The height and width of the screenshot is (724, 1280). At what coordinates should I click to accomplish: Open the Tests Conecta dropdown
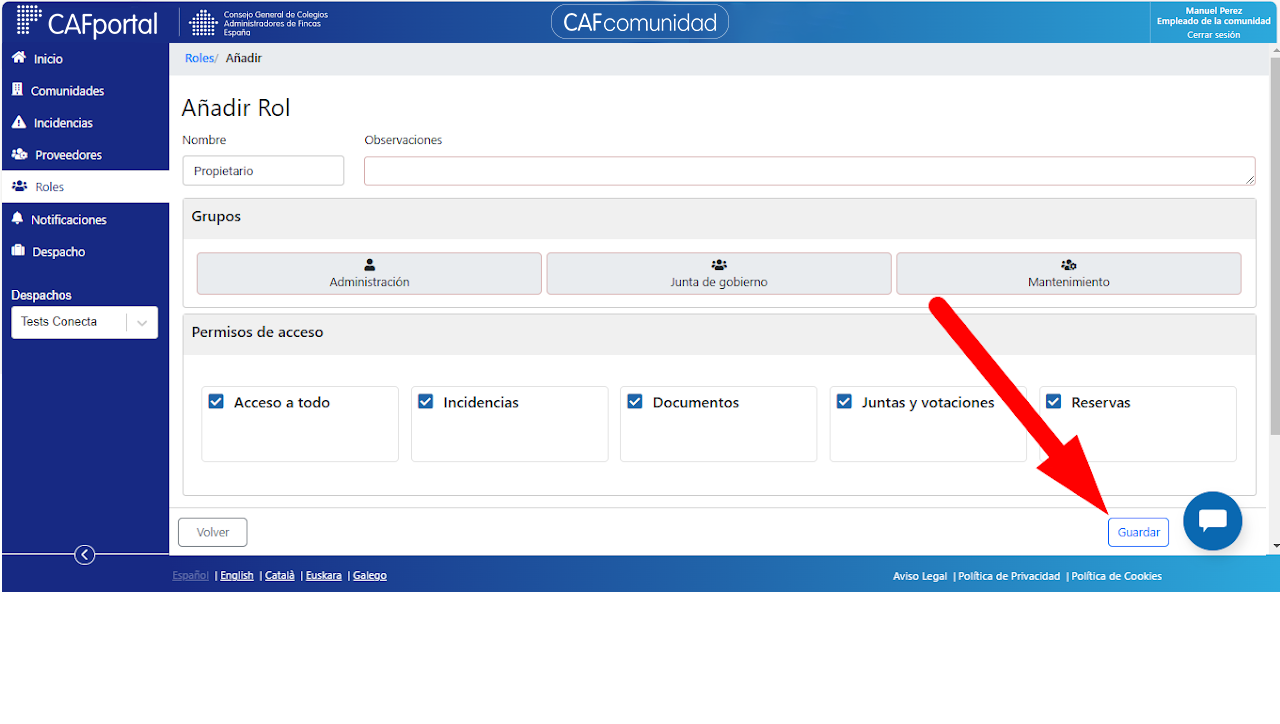(84, 322)
